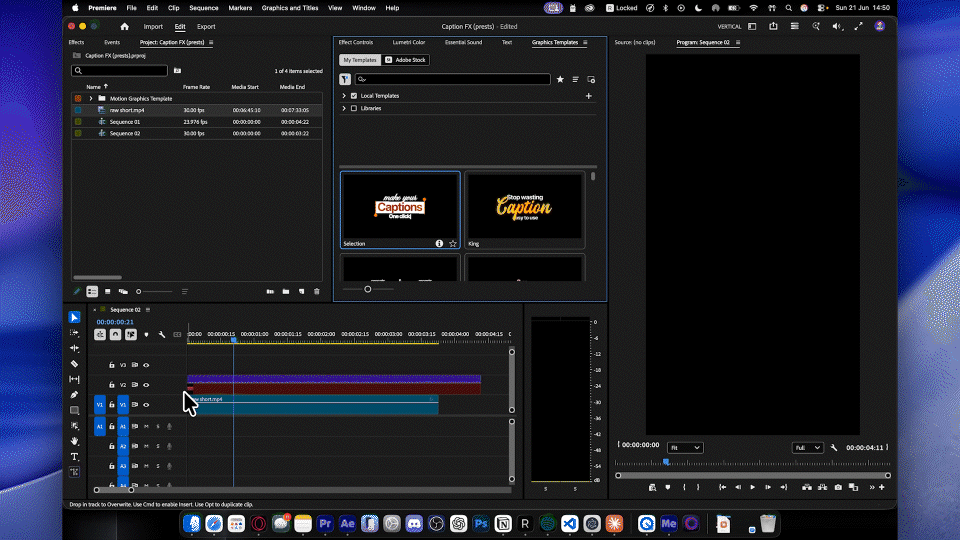Click Mark Out bracket in Program monitor
960x540 pixels.
tap(698, 487)
